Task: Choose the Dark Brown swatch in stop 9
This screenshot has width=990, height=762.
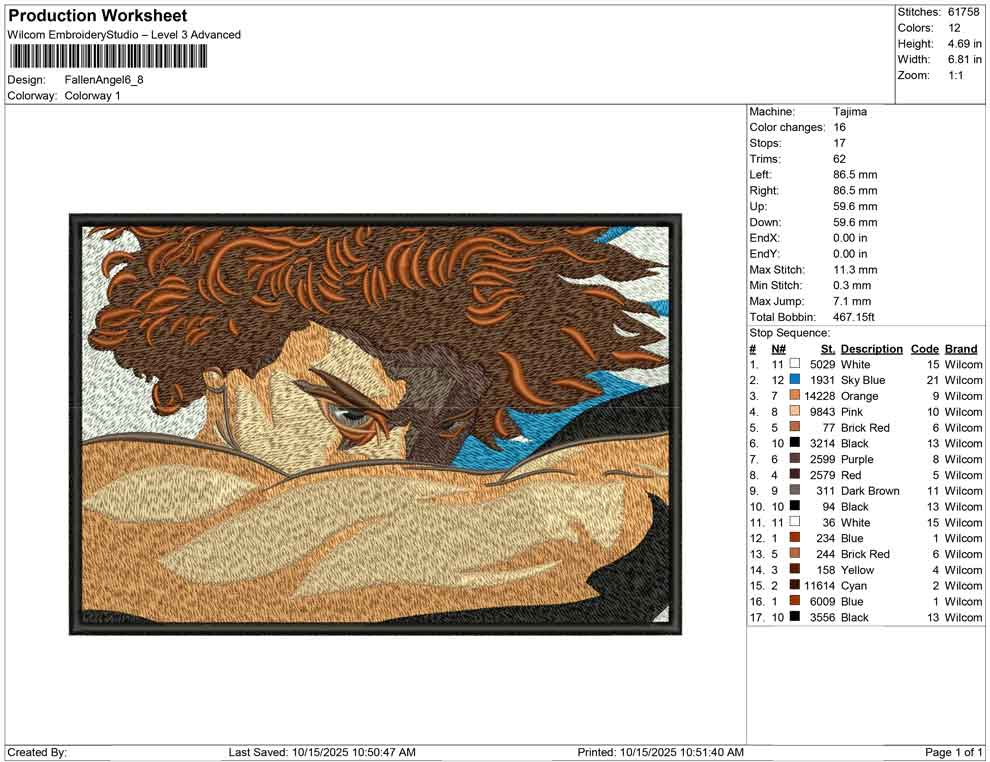Action: click(795, 491)
